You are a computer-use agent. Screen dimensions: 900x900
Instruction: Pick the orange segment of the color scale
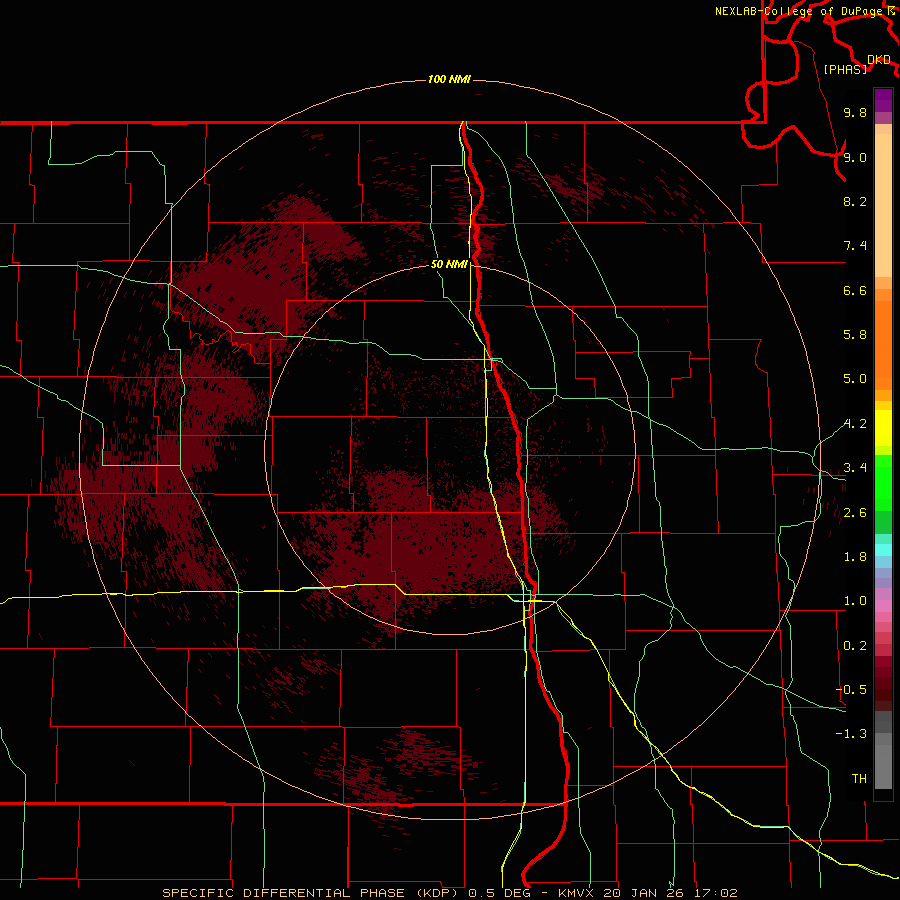883,344
